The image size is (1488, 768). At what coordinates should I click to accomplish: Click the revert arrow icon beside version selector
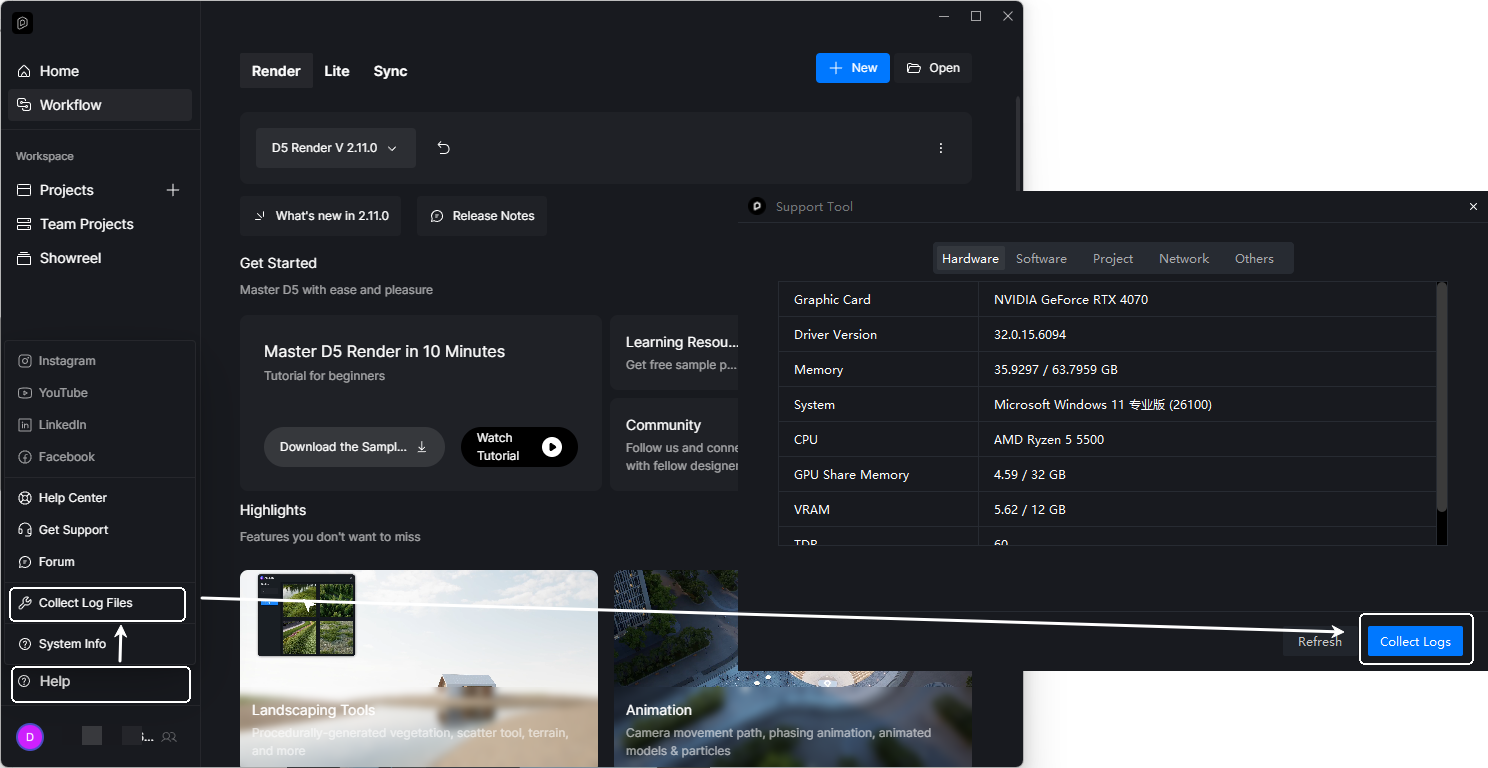[x=444, y=148]
